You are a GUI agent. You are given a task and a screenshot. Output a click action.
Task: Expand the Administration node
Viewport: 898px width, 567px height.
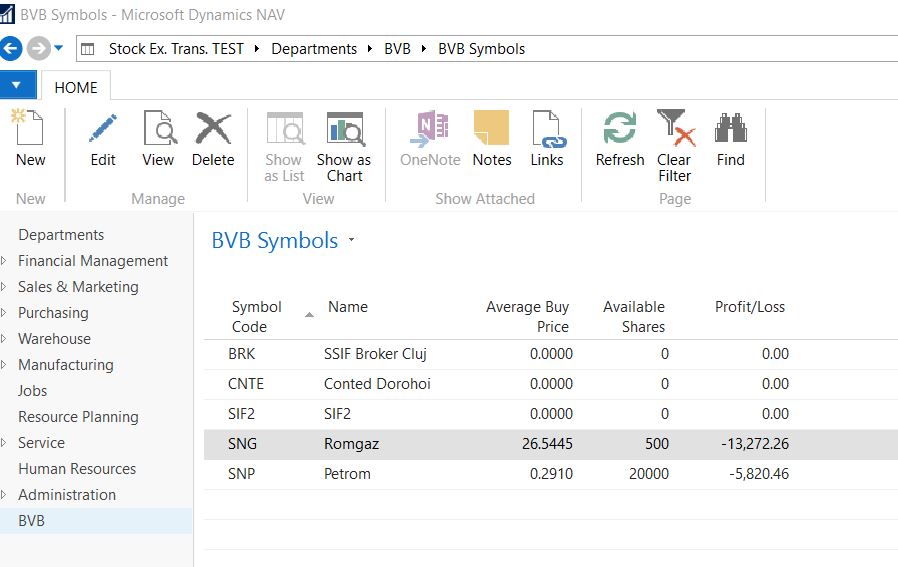coord(4,495)
